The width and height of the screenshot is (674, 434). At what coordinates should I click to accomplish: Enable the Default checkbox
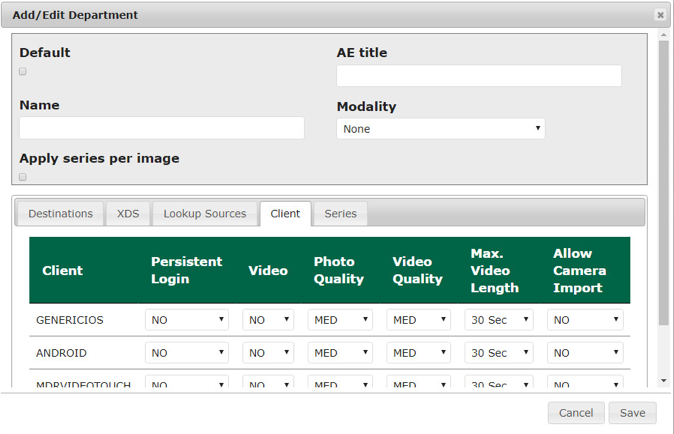click(23, 72)
